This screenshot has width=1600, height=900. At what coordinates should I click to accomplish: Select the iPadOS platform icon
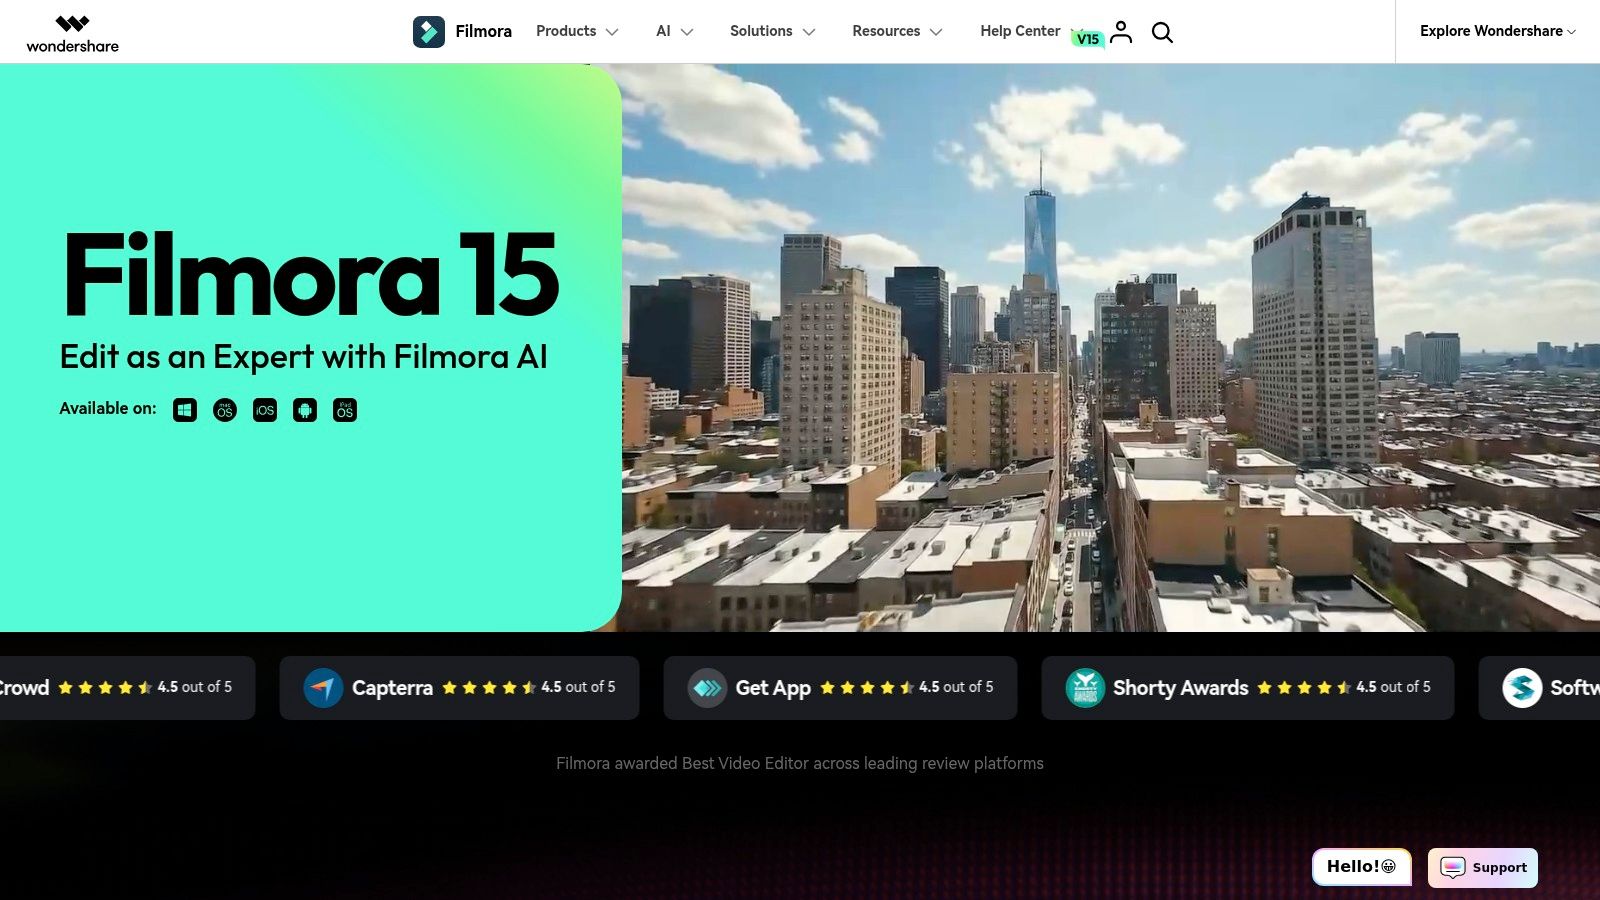345,410
